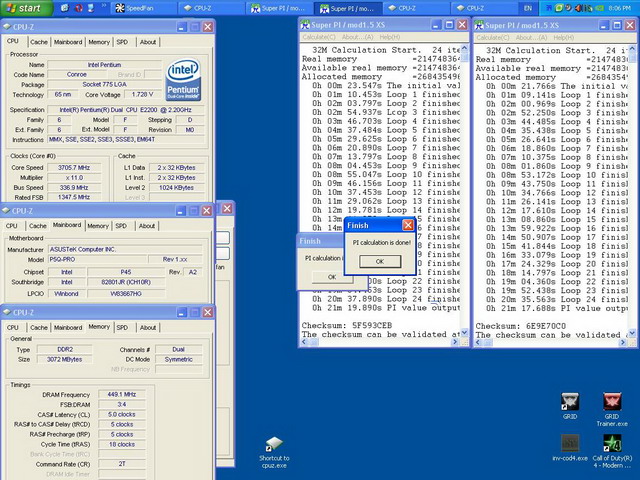The width and height of the screenshot is (640, 480).
Task: Select Memory tab in middle CPU-Z window
Action: tap(98, 226)
